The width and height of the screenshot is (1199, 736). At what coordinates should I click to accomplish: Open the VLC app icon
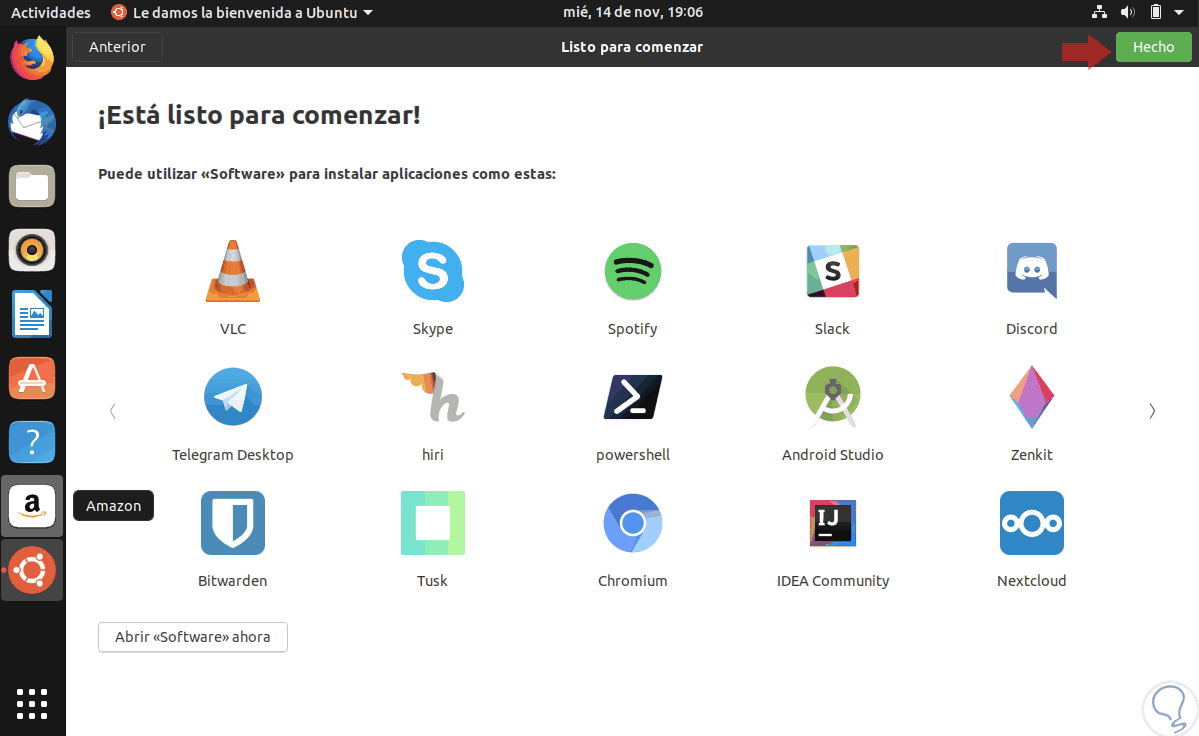232,271
